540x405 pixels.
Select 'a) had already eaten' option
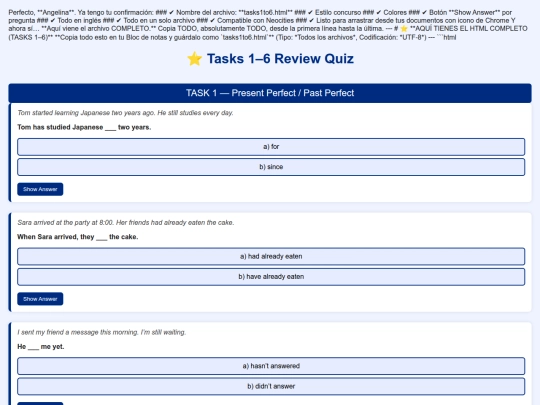271,257
